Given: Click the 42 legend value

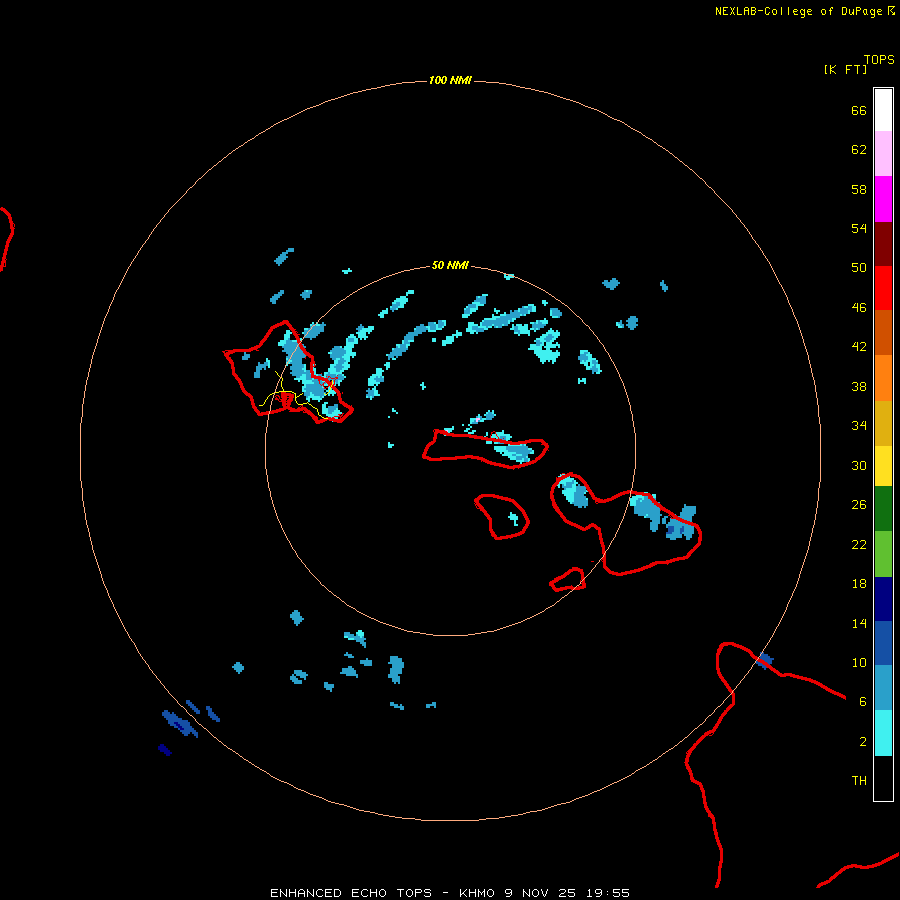Looking at the screenshot, I should (x=859, y=347).
